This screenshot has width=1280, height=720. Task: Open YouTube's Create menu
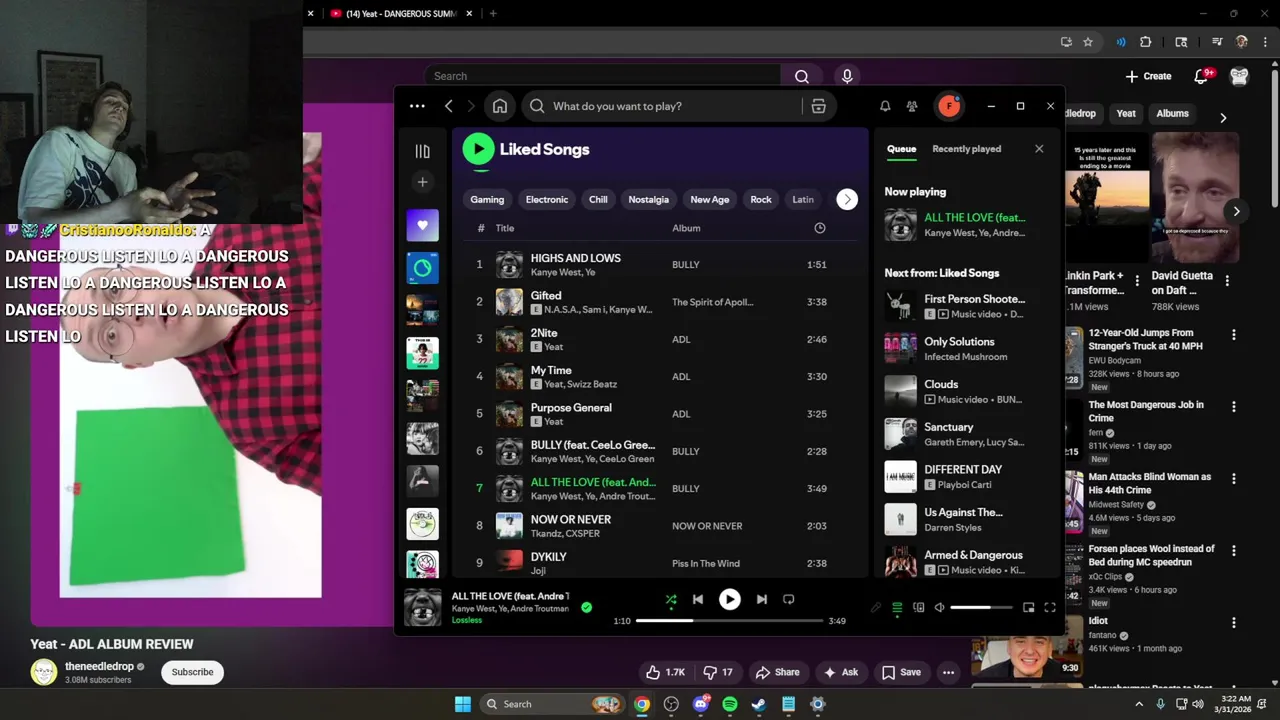pyautogui.click(x=1148, y=76)
